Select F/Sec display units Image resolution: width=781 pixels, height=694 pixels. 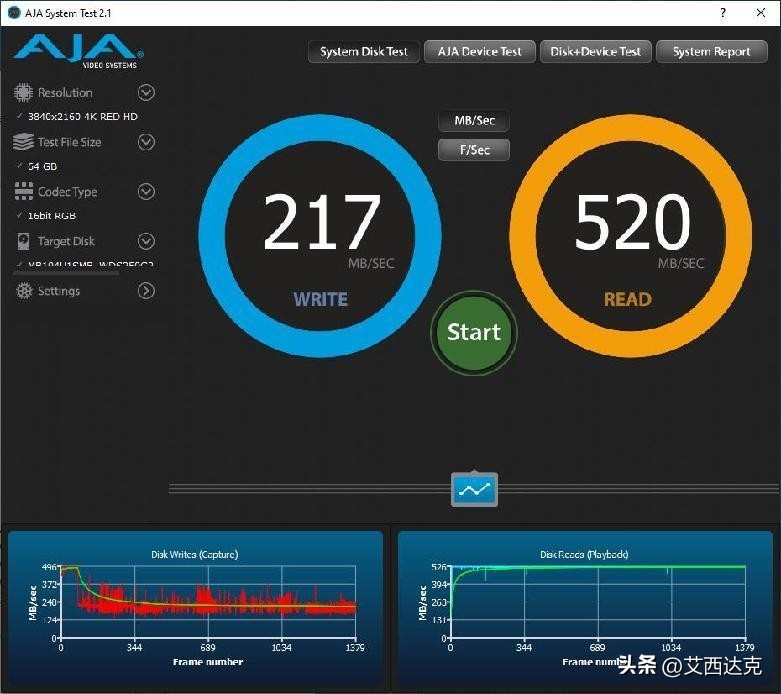474,150
